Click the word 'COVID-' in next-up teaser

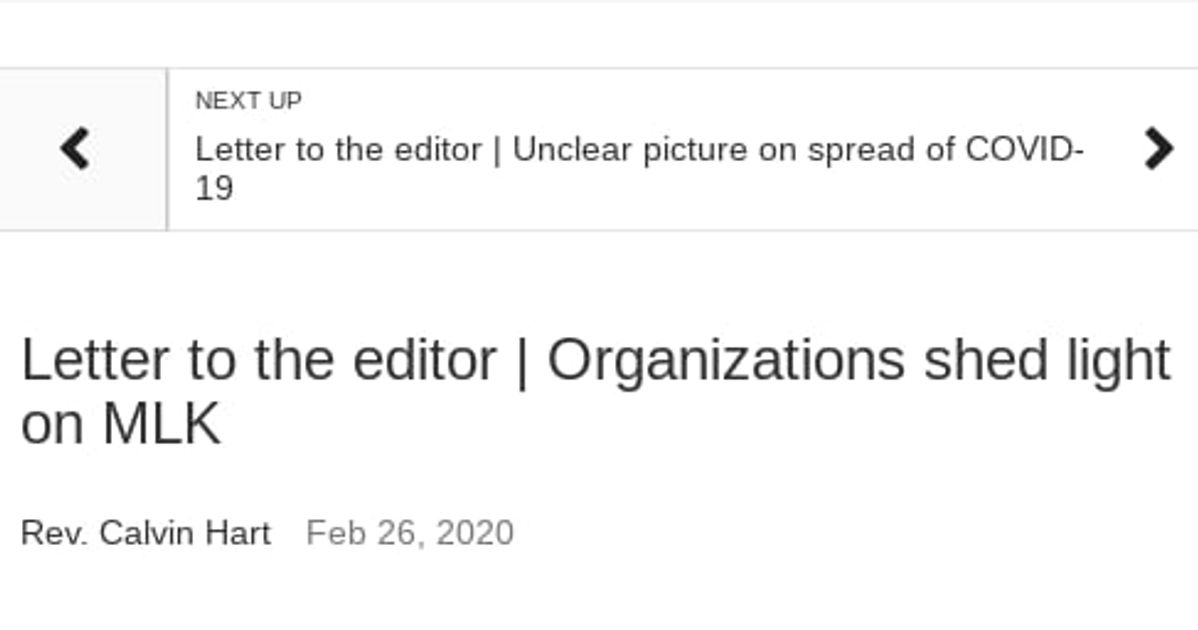[1025, 149]
